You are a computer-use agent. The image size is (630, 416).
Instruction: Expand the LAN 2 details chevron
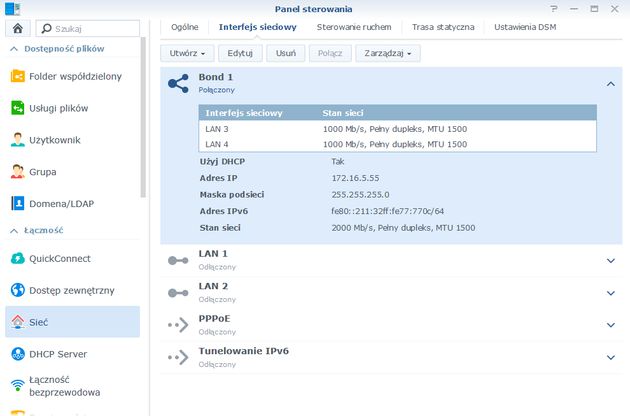click(611, 293)
